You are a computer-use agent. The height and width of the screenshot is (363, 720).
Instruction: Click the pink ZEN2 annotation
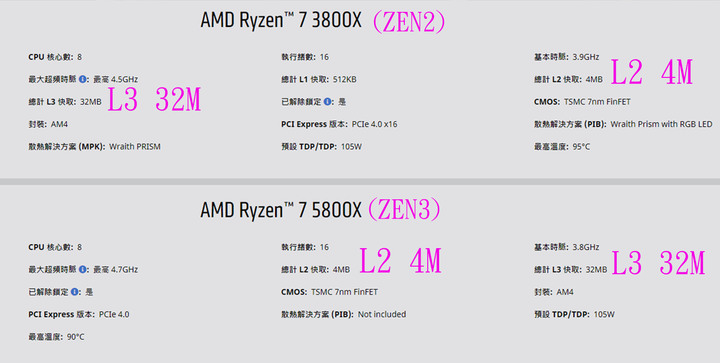coord(408,22)
